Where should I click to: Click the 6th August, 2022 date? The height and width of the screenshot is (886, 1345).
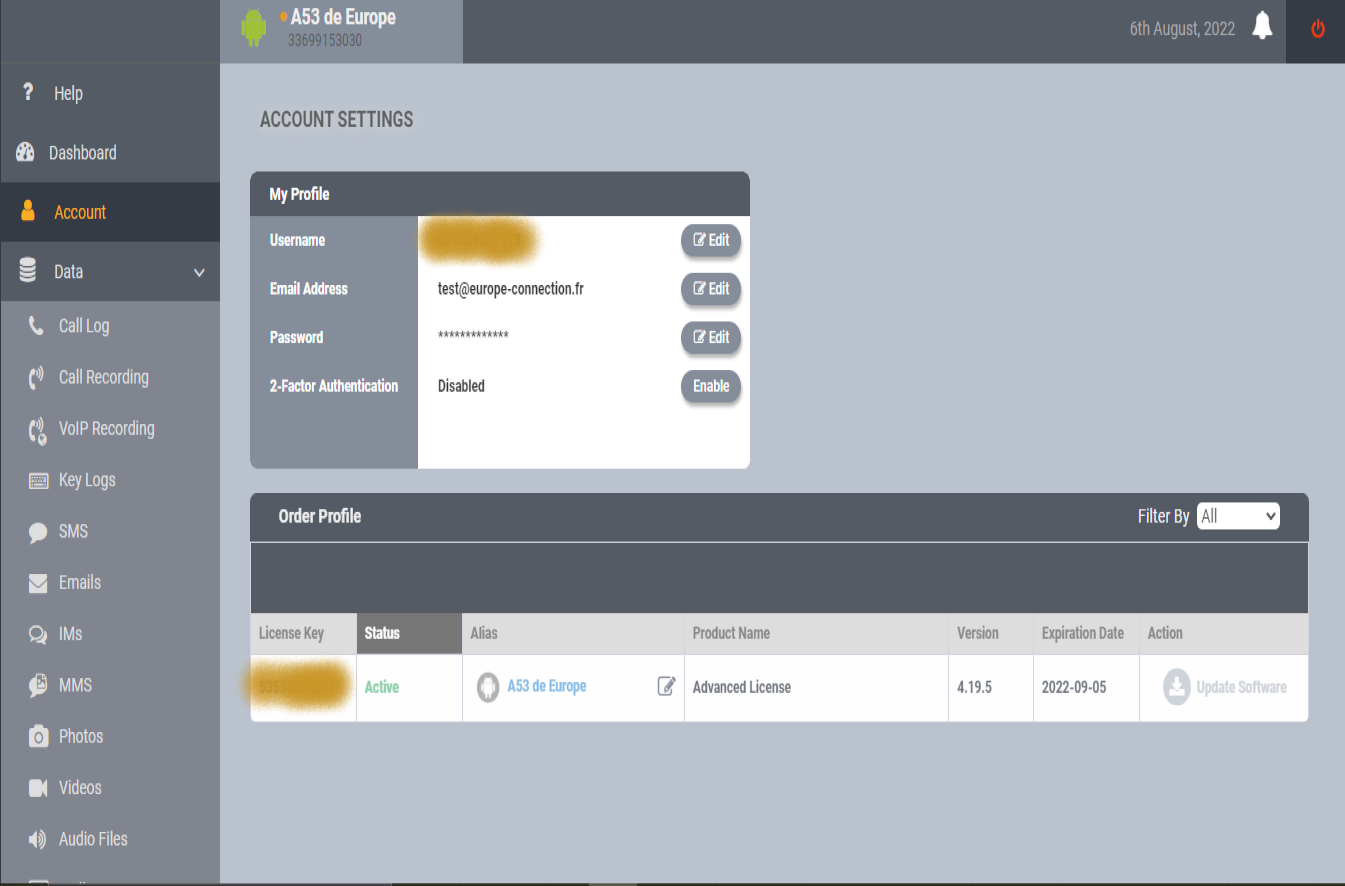click(1182, 29)
